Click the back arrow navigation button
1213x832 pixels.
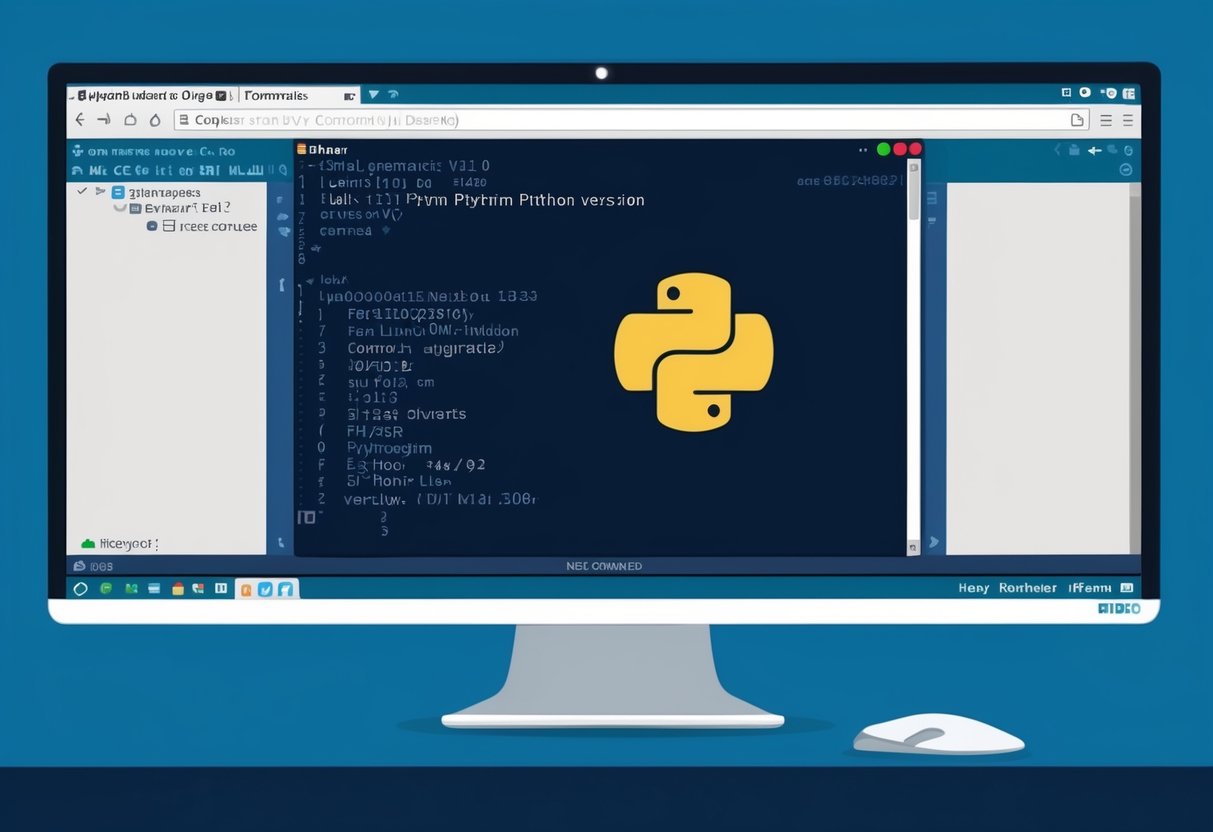[x=79, y=119]
